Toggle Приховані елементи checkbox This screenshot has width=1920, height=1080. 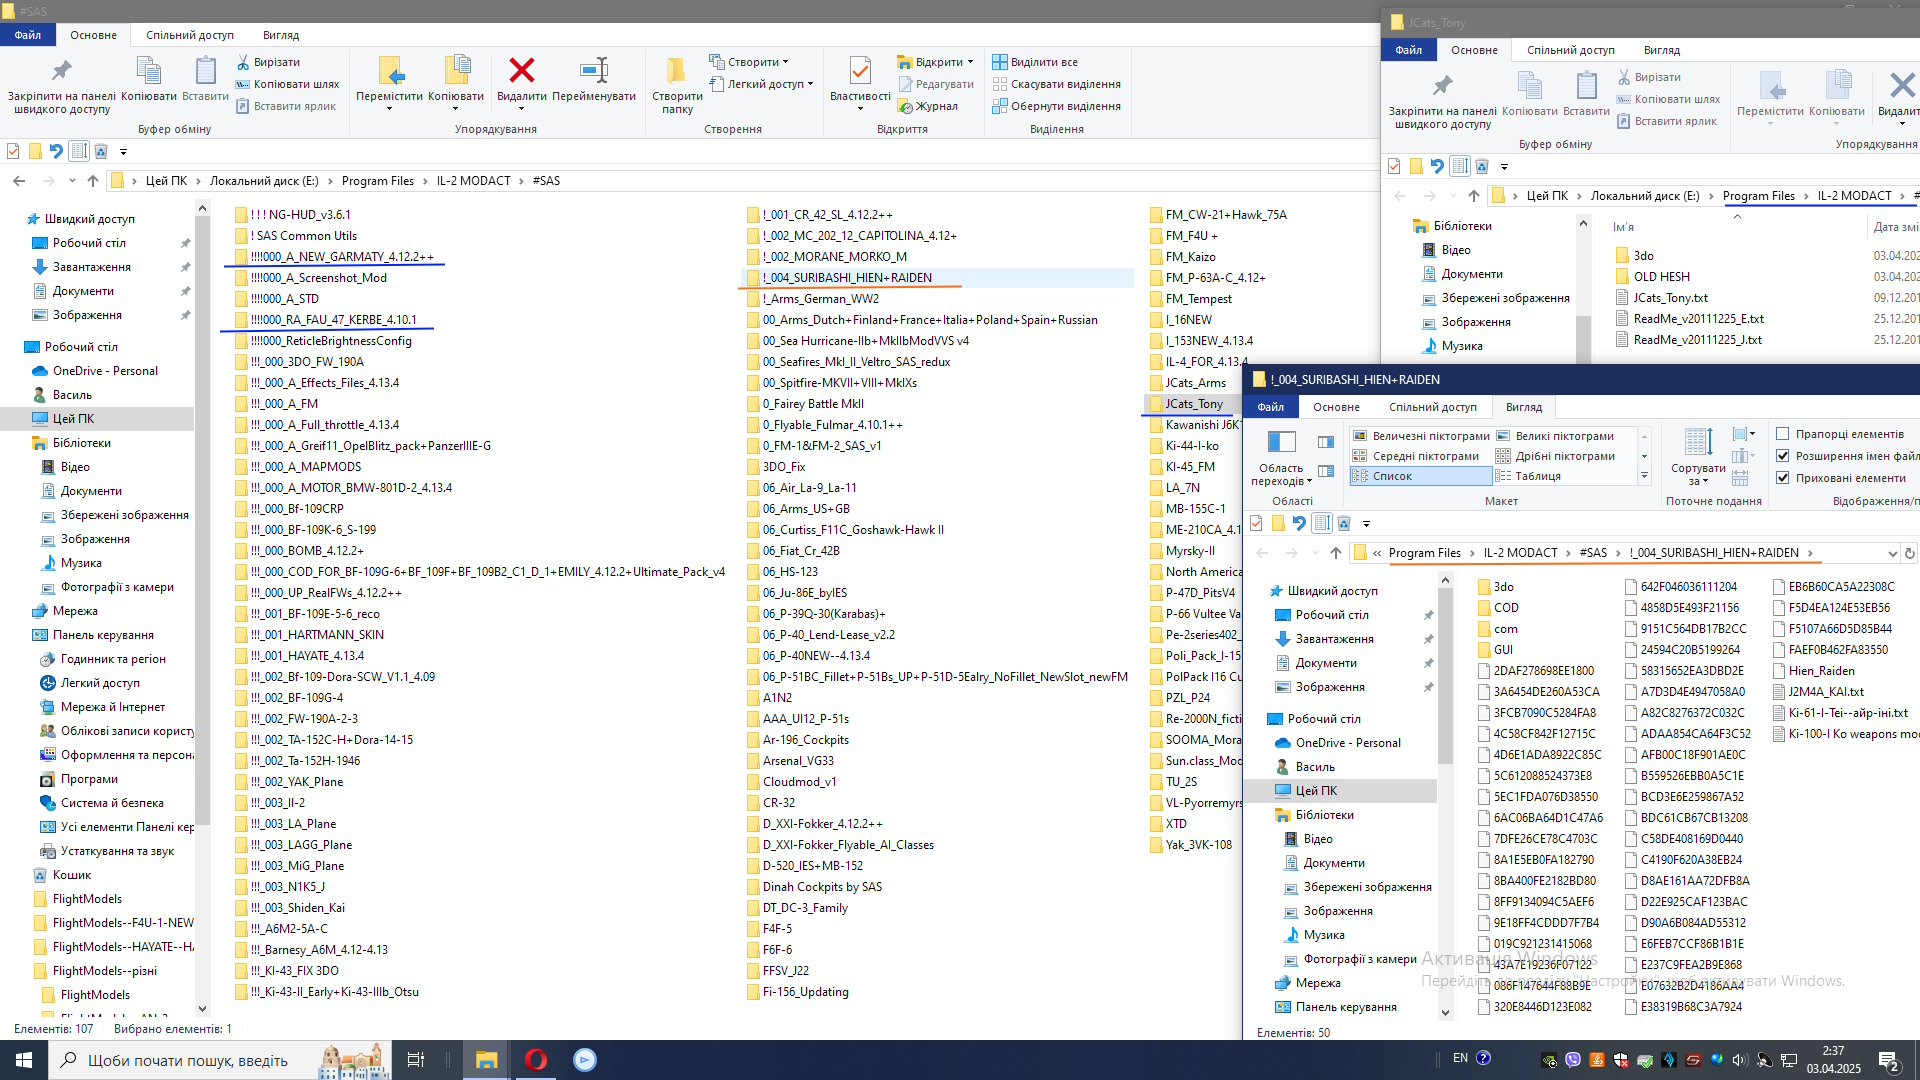tap(1782, 478)
